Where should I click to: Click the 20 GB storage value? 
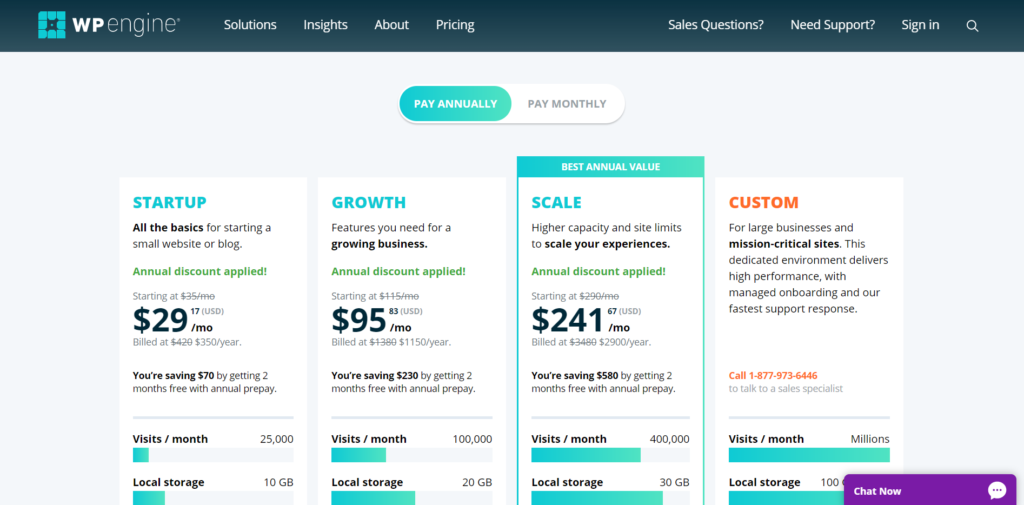tap(476, 482)
